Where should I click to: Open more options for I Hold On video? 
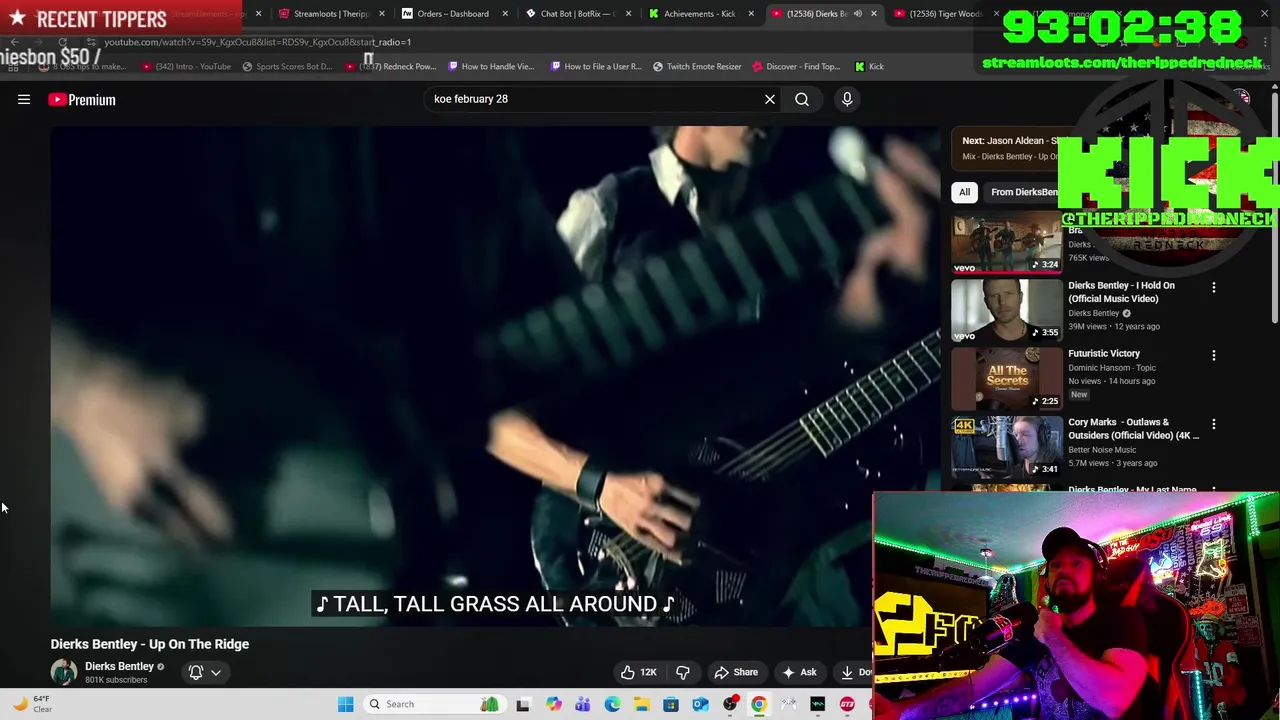pos(1214,287)
